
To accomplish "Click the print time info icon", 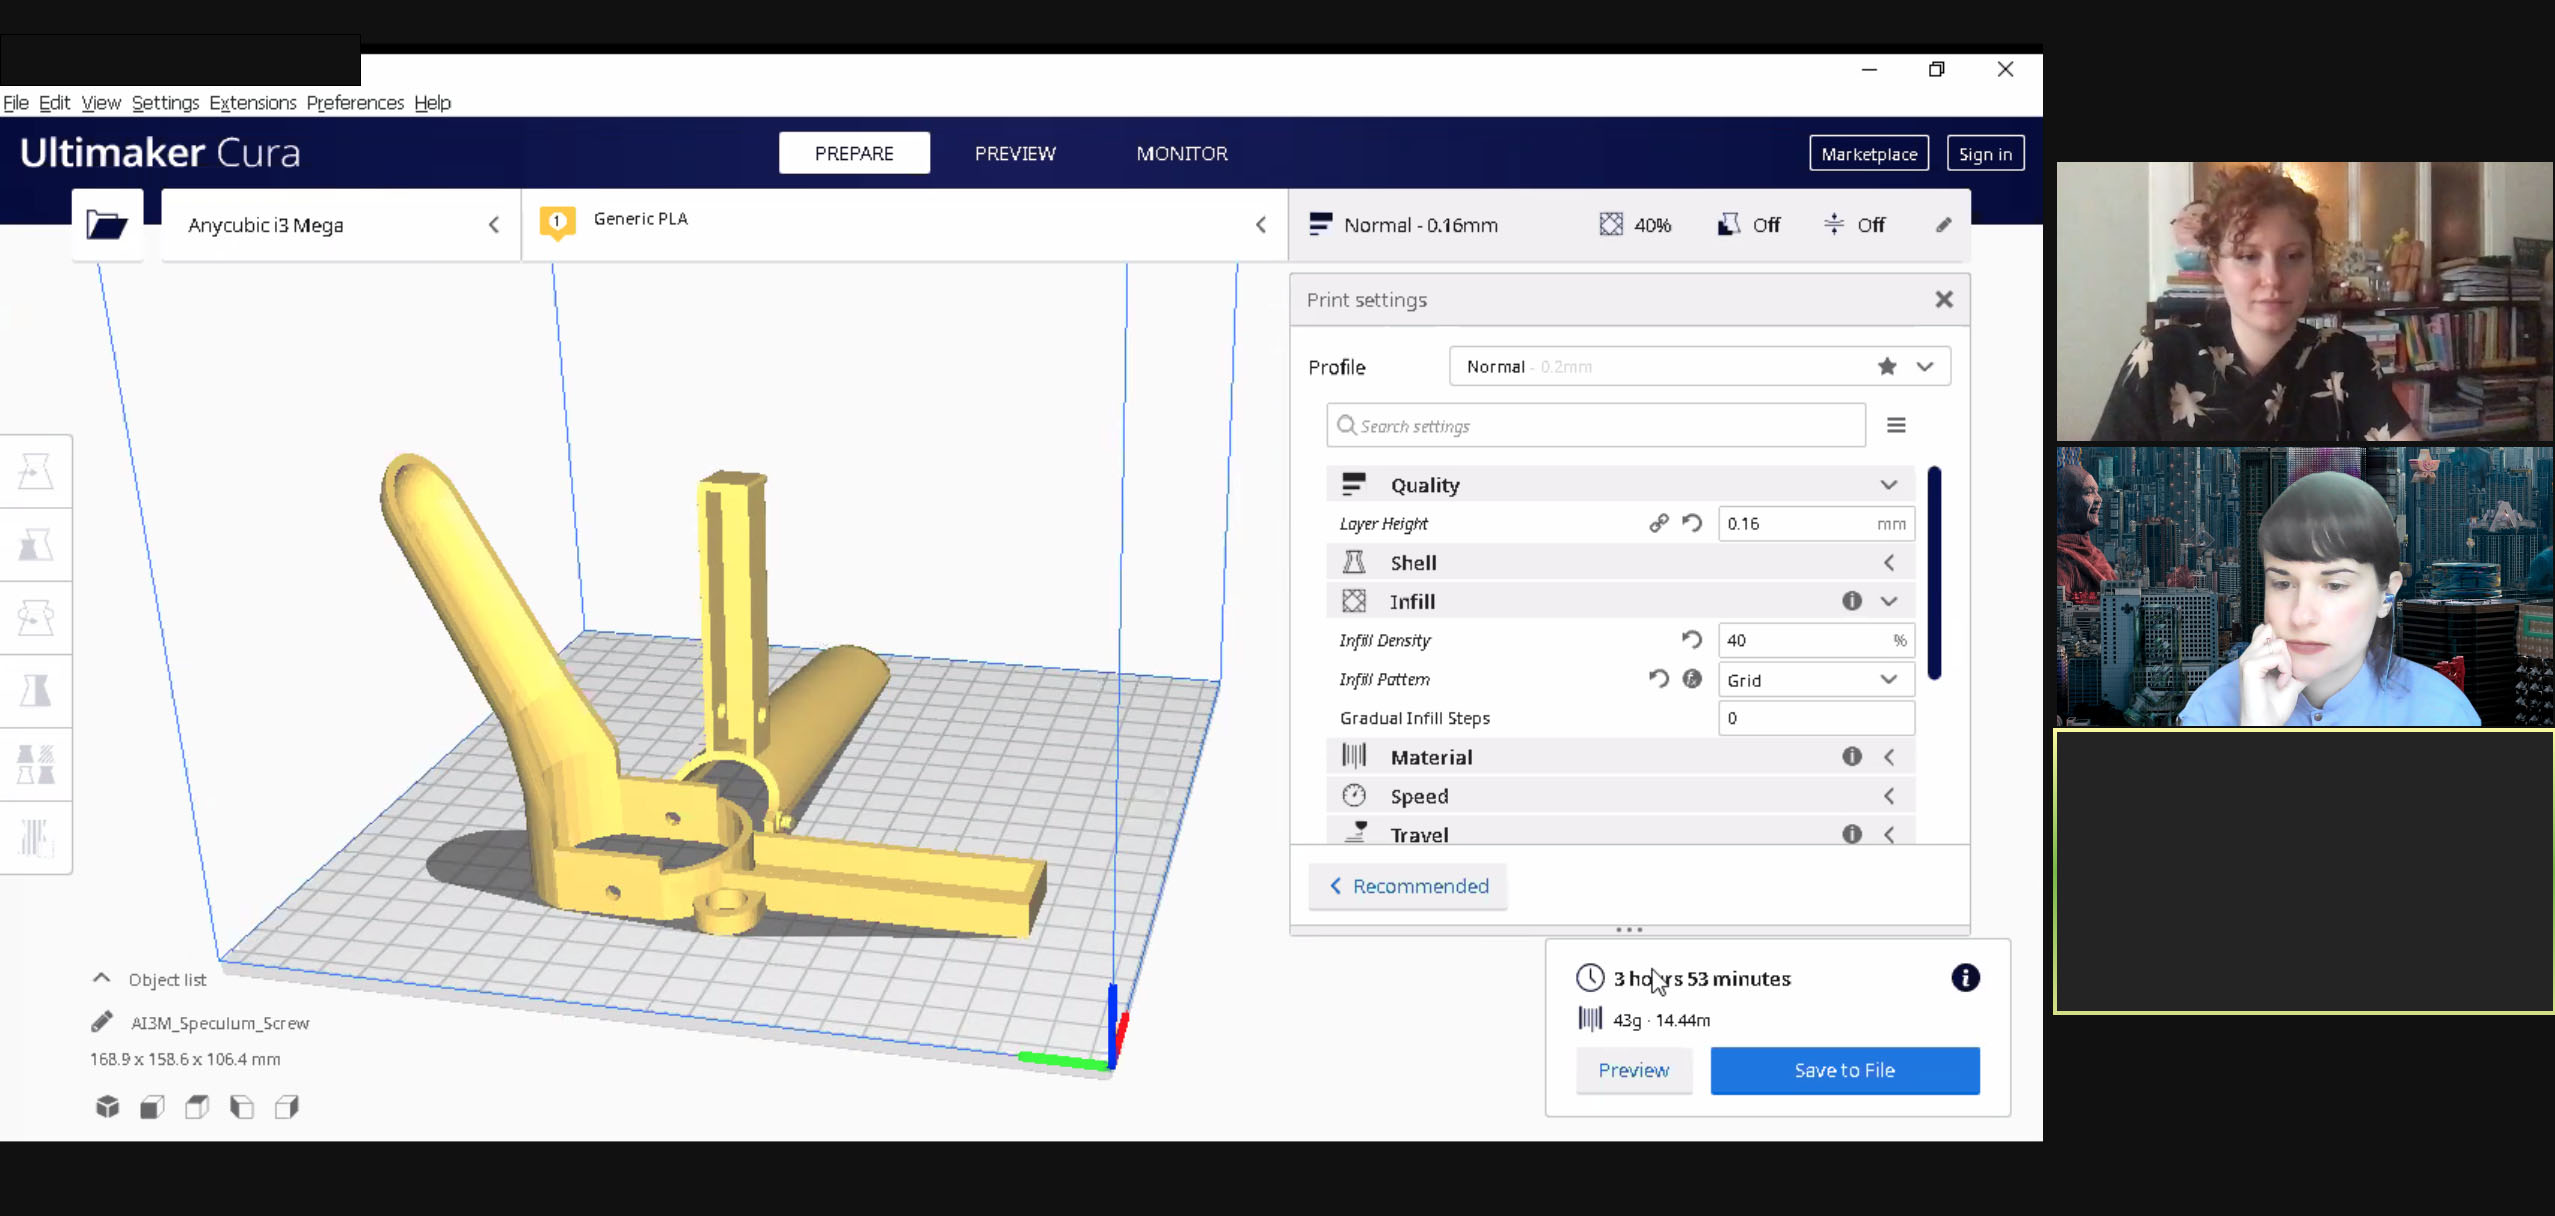I will click(1964, 977).
